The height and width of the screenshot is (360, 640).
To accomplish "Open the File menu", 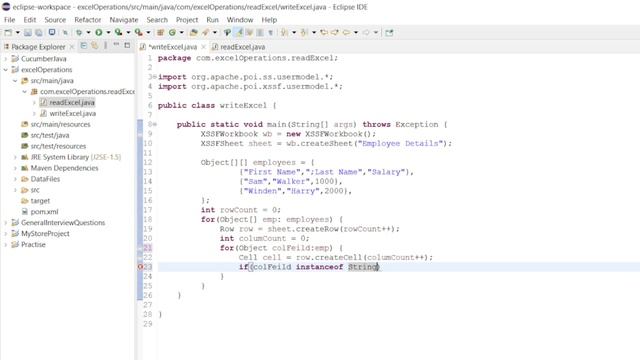I will click(9, 20).
